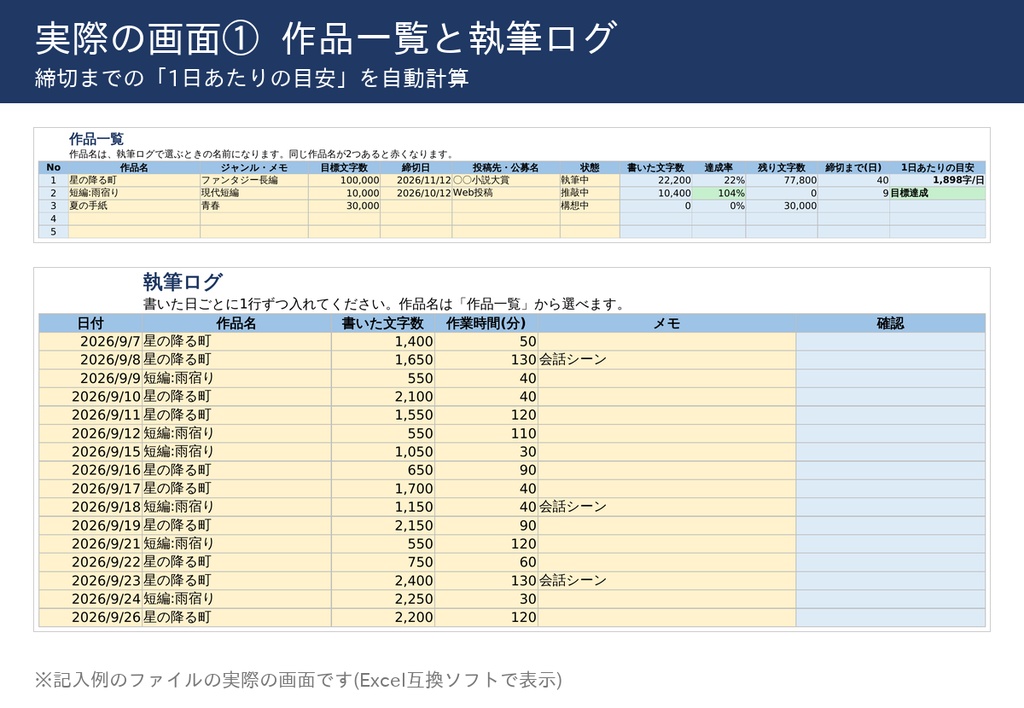Click the 会話シーン memo on 2026/9/18 row
This screenshot has height=708, width=1024.
[x=667, y=507]
